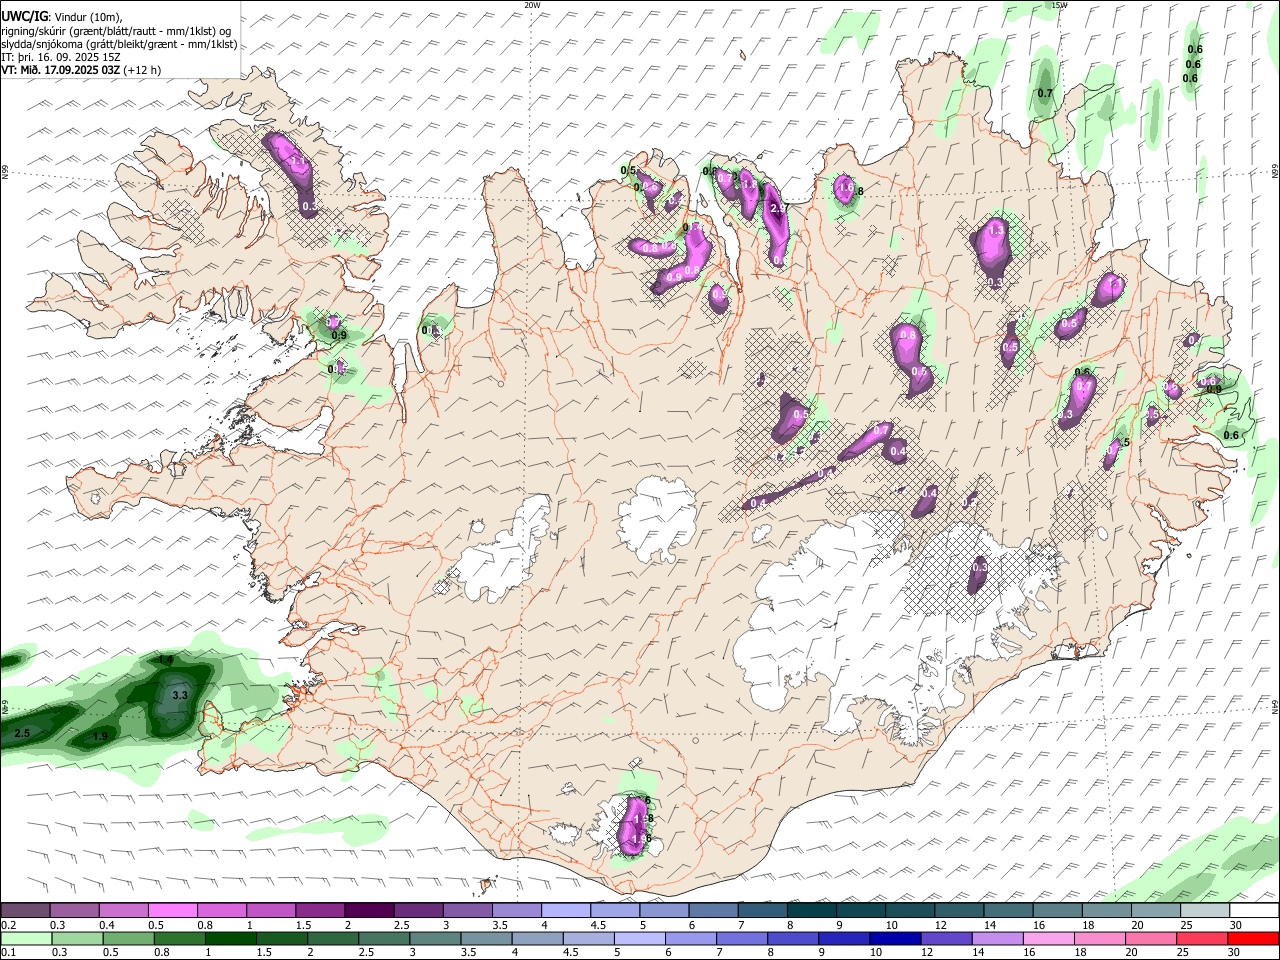Click the snow scale swatch labeled 9
Image resolution: width=1280 pixels, height=960 pixels.
pos(861,910)
